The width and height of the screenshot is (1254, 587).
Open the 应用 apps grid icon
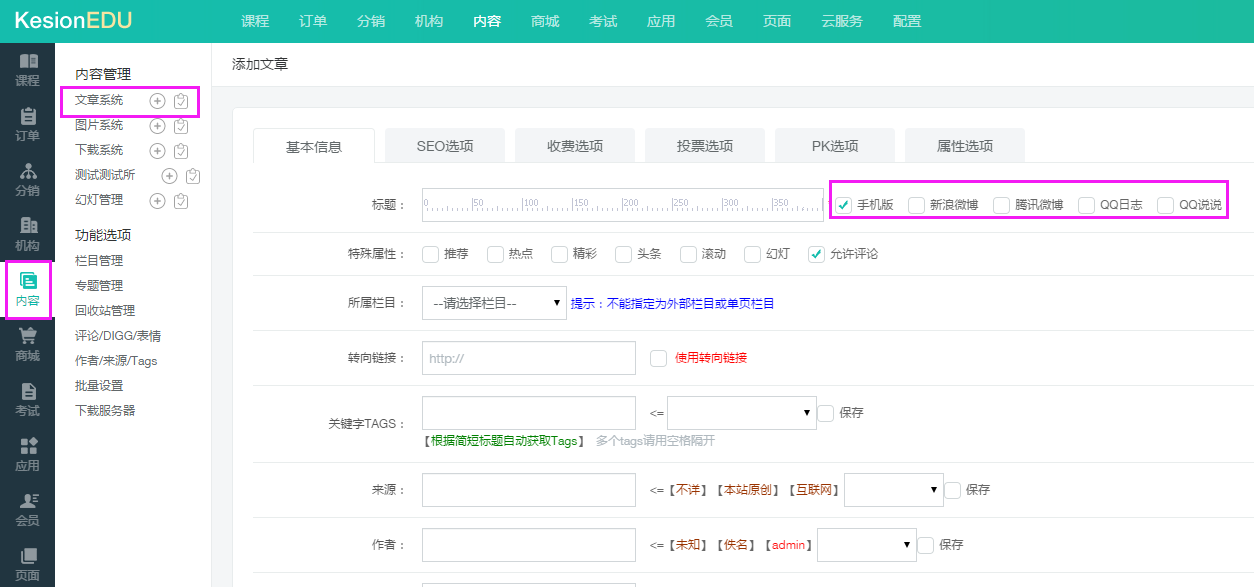pyautogui.click(x=28, y=447)
